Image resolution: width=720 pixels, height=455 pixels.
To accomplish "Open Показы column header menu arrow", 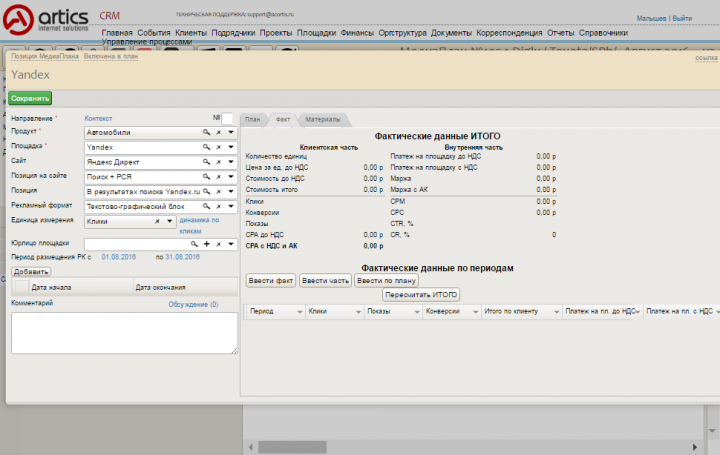I will (417, 312).
